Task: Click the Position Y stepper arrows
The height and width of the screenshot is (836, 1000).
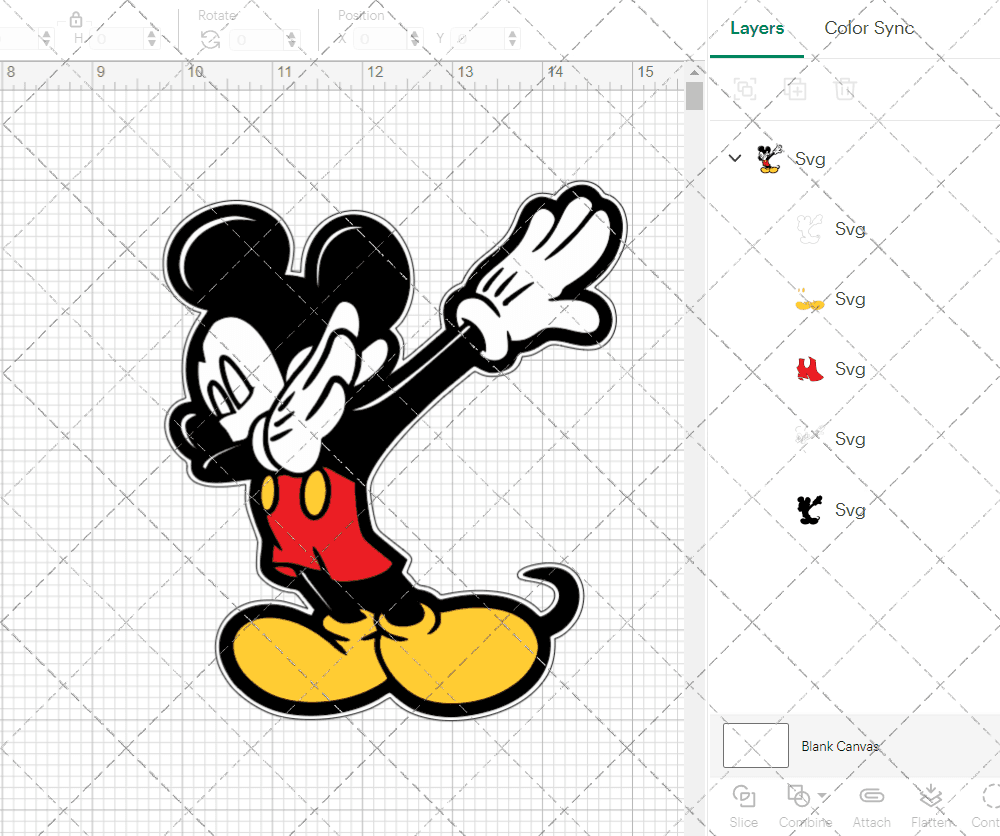Action: coord(513,39)
